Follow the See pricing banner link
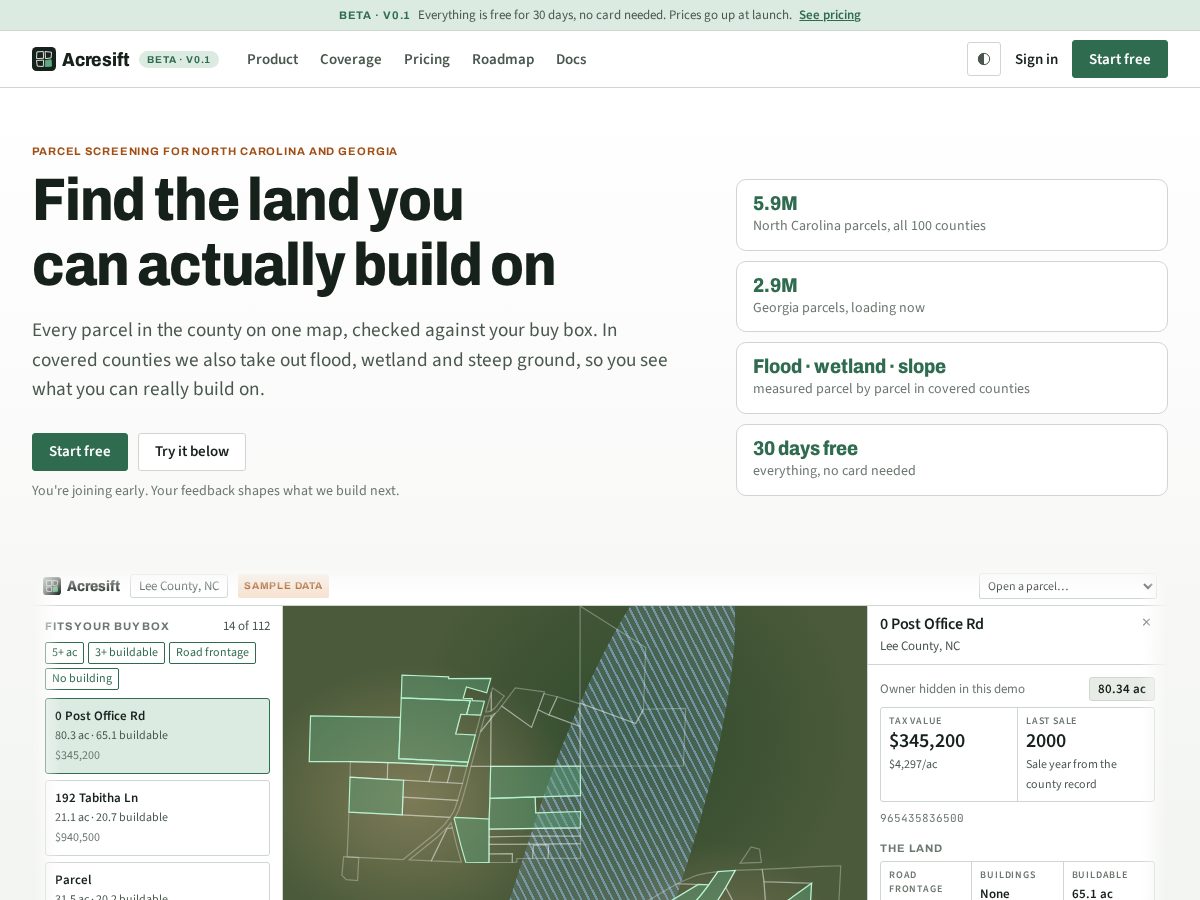Screen dimensions: 1200x900 830,15
